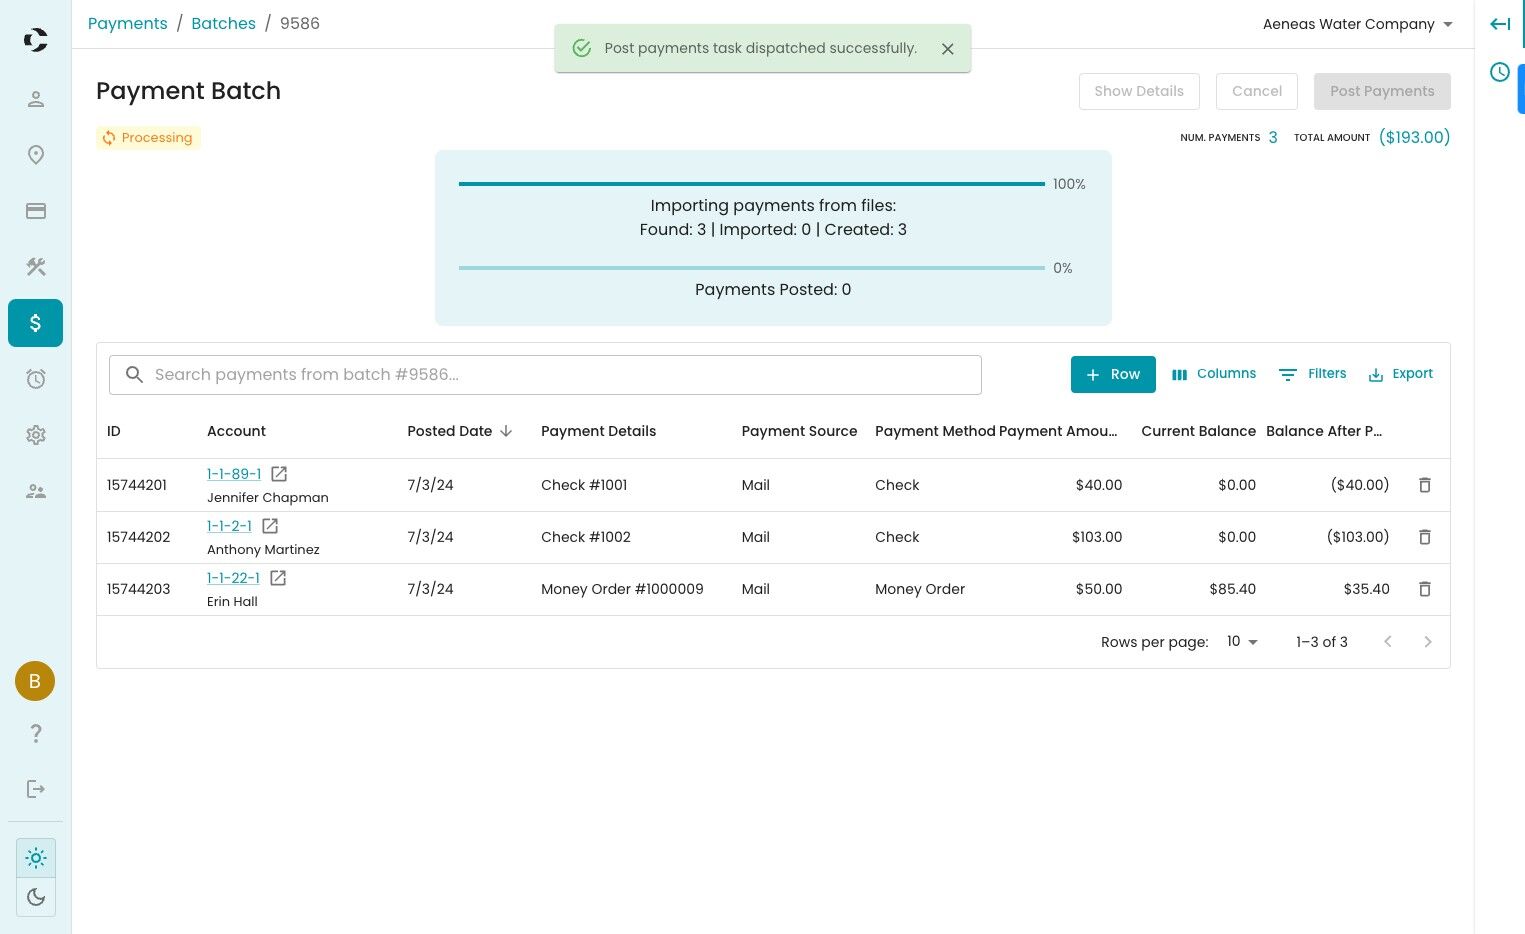Click the Show Details button
The height and width of the screenshot is (934, 1525).
1139,91
